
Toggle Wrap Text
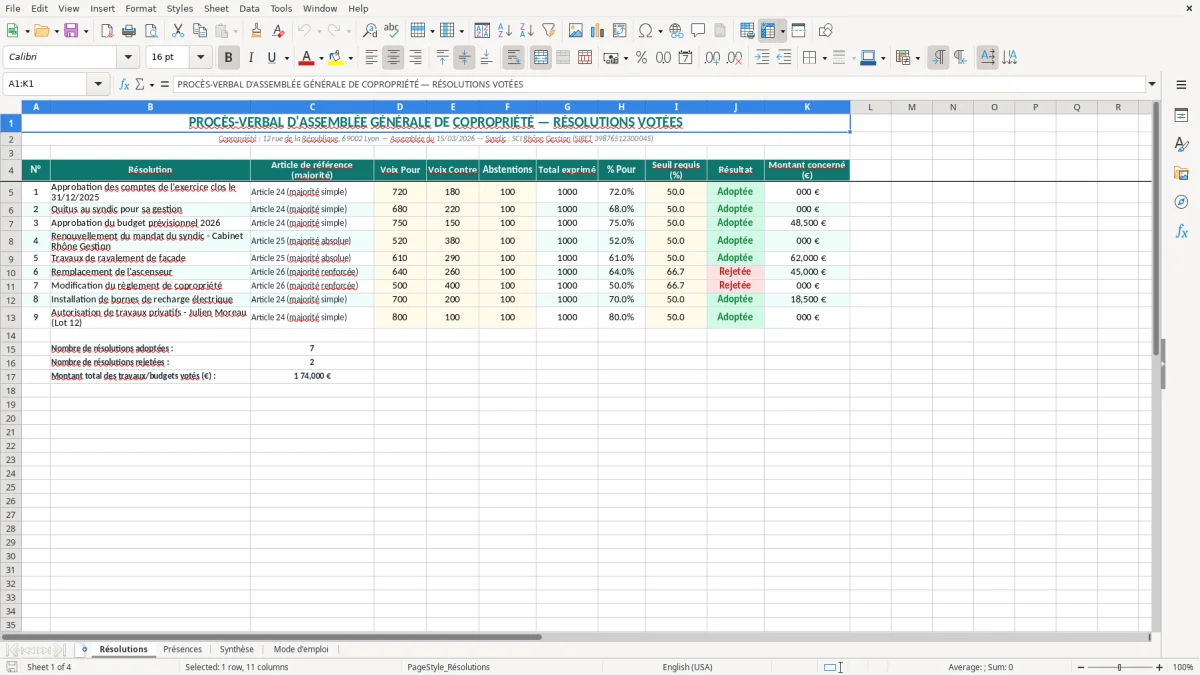point(514,58)
